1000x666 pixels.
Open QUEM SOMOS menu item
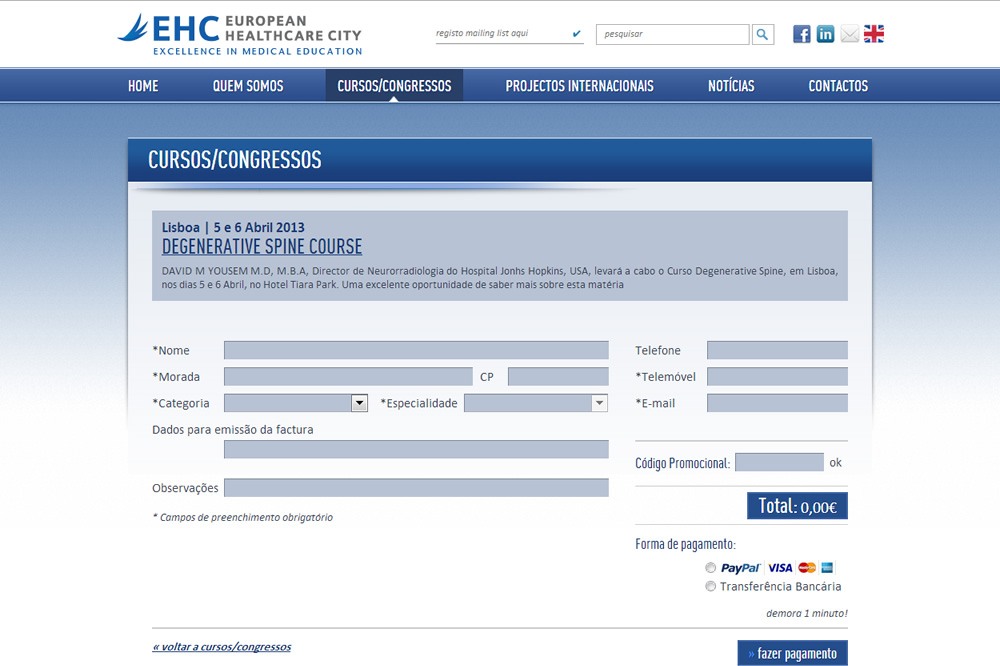(x=248, y=85)
